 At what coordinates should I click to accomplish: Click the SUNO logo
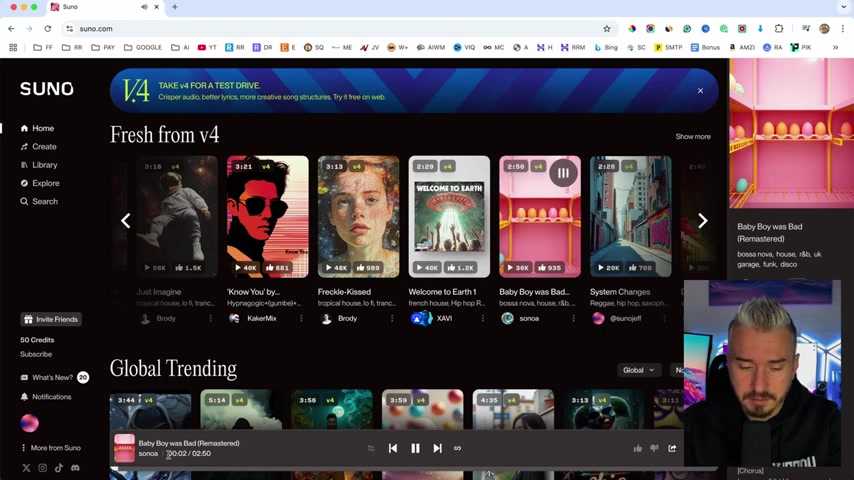(47, 89)
